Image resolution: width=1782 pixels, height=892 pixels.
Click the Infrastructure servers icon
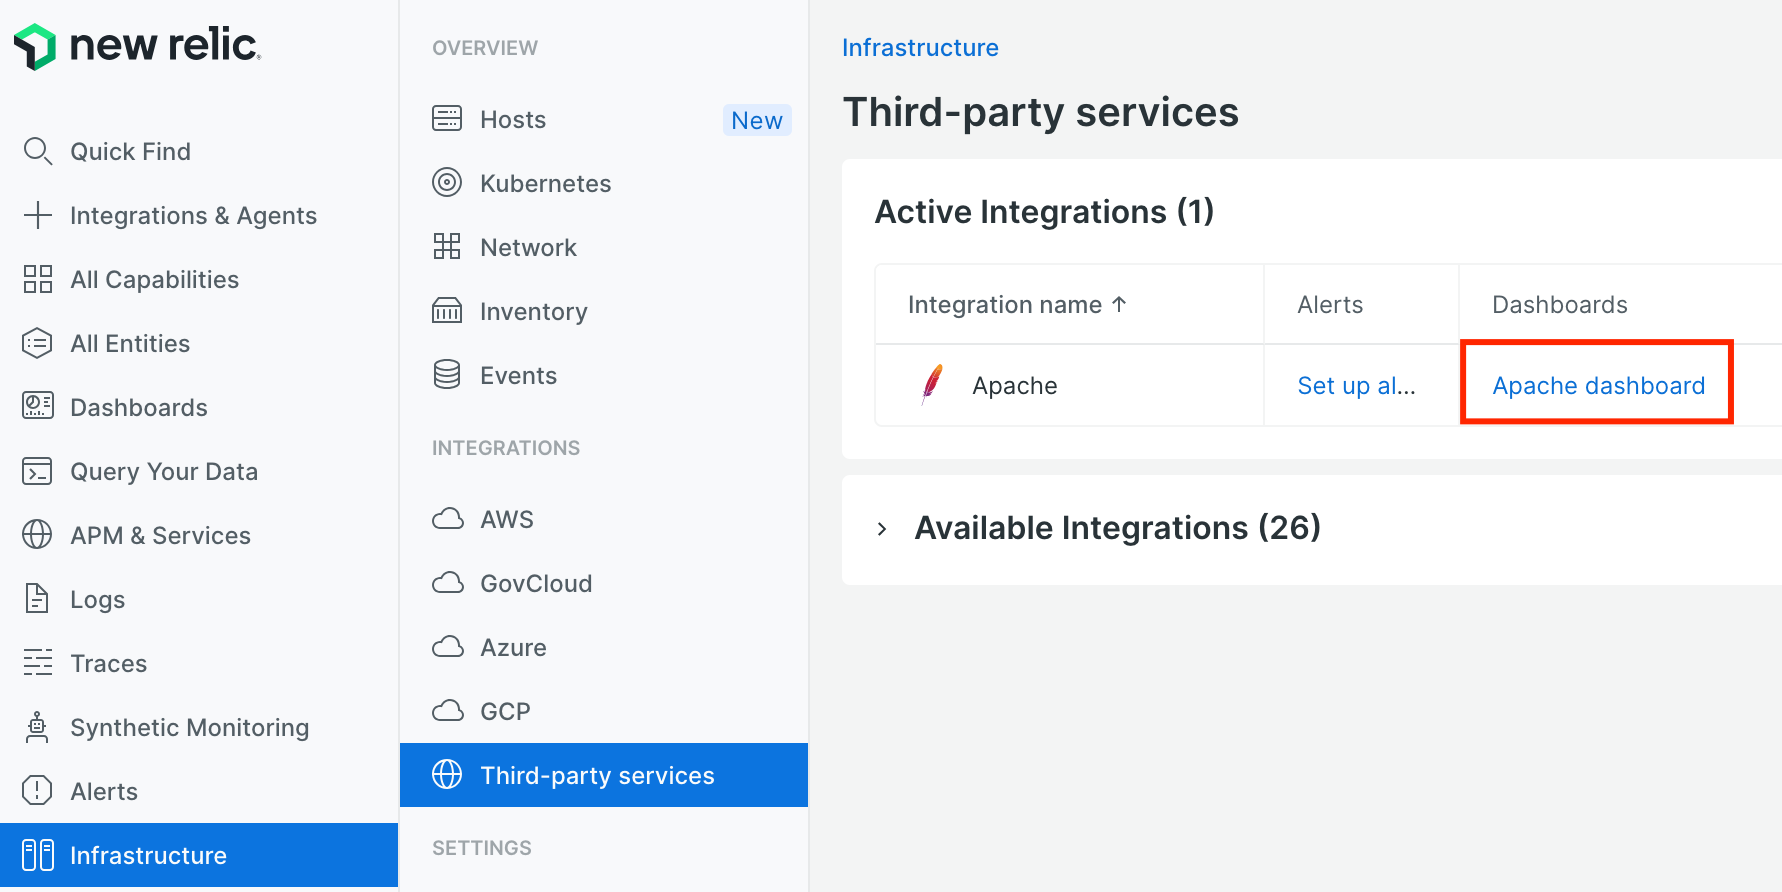37,855
